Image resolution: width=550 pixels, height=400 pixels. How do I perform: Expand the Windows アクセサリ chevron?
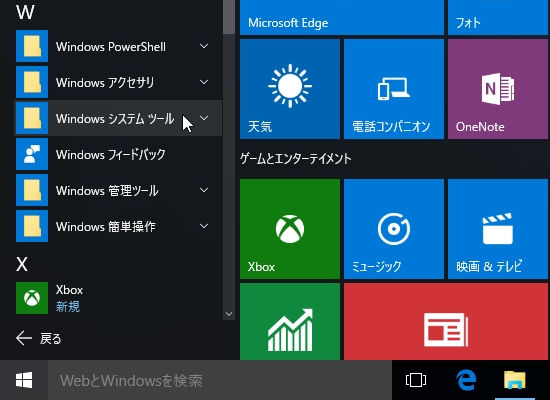pos(204,82)
